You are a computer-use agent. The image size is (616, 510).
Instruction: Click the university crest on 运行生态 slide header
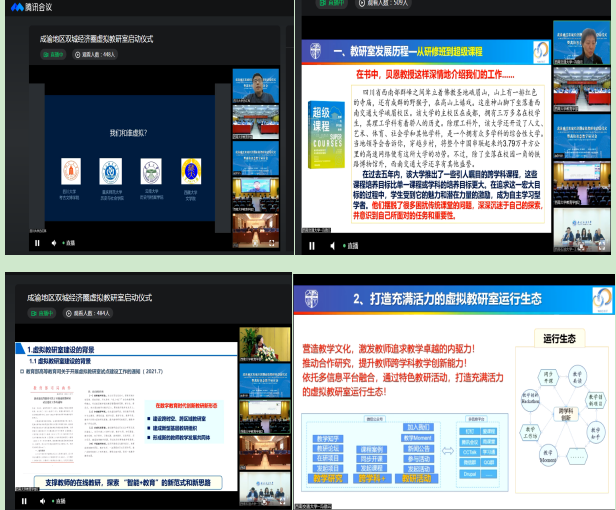[312, 299]
